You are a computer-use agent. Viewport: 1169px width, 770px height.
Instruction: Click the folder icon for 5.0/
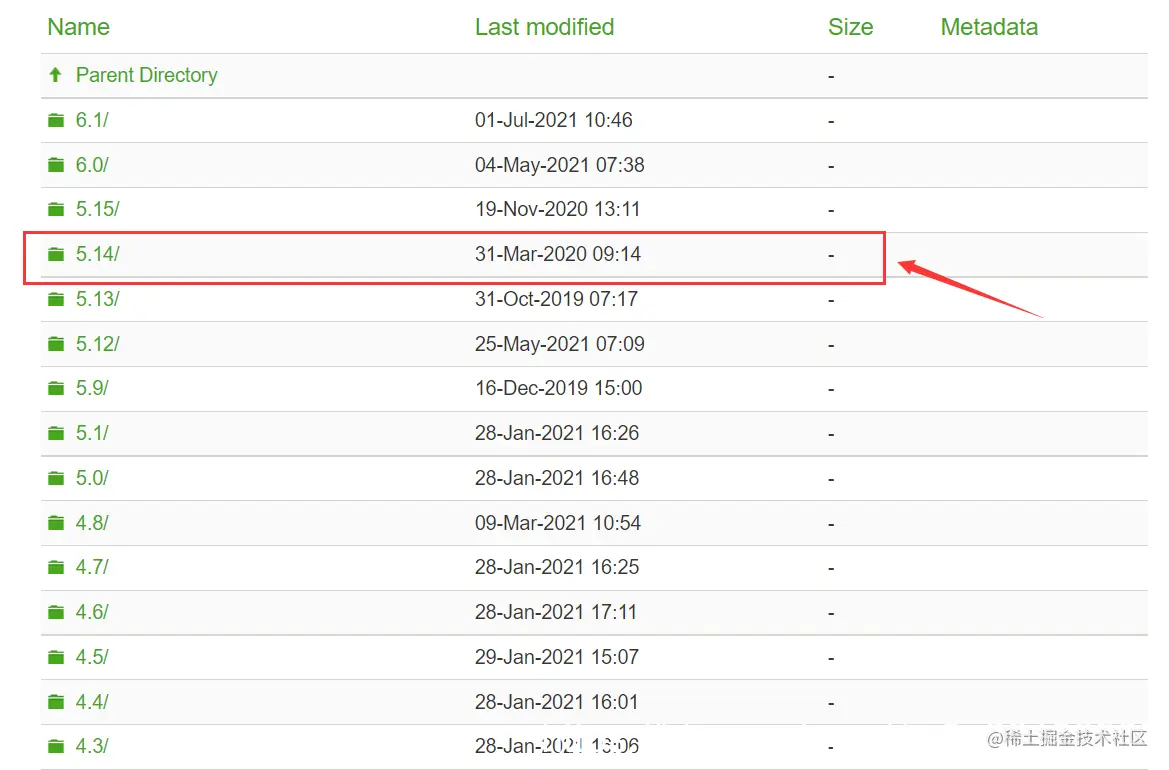coord(56,478)
